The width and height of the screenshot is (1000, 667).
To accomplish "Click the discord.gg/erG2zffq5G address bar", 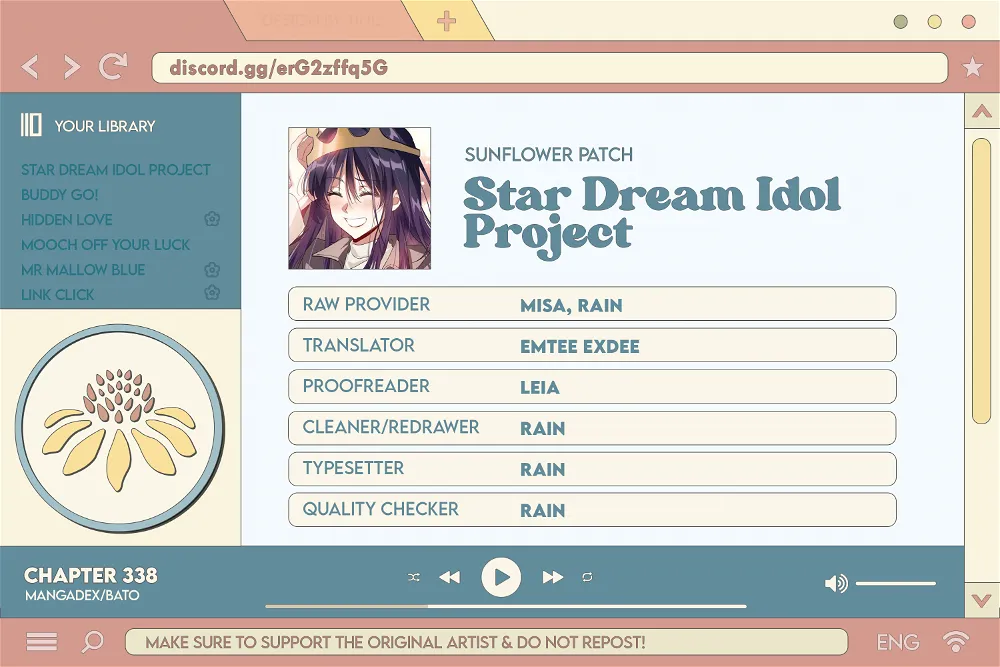I will 550,68.
